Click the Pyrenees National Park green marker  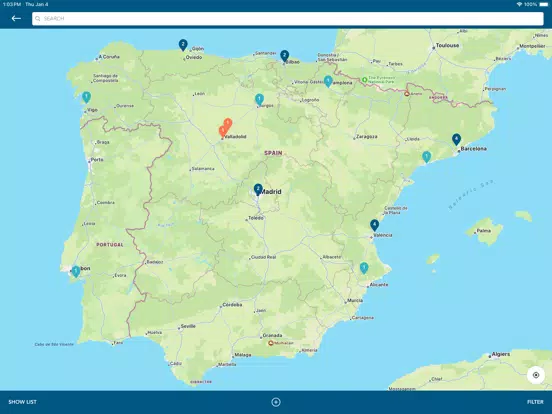tap(365, 80)
